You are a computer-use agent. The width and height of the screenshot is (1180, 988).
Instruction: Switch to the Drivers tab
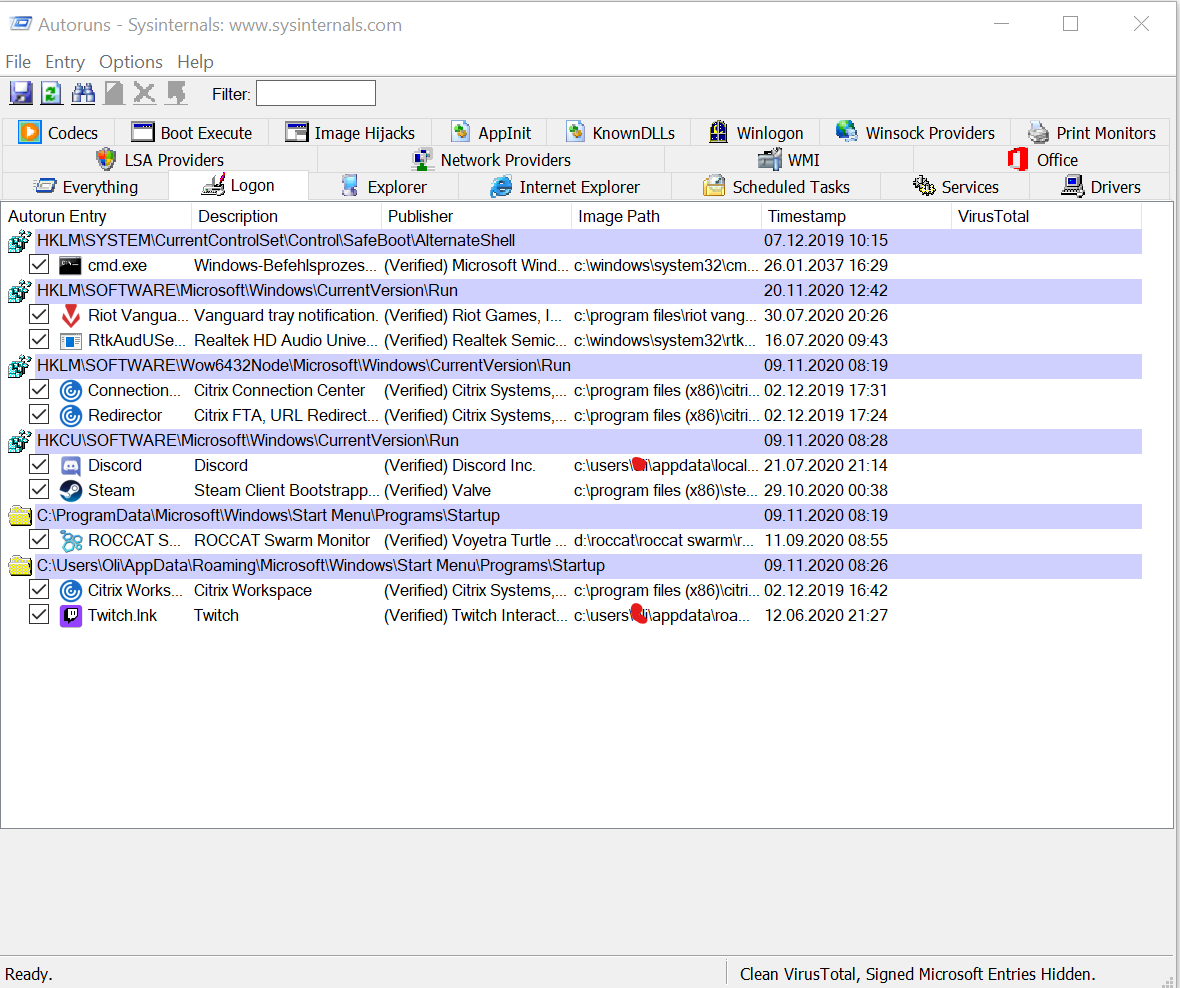point(1100,187)
